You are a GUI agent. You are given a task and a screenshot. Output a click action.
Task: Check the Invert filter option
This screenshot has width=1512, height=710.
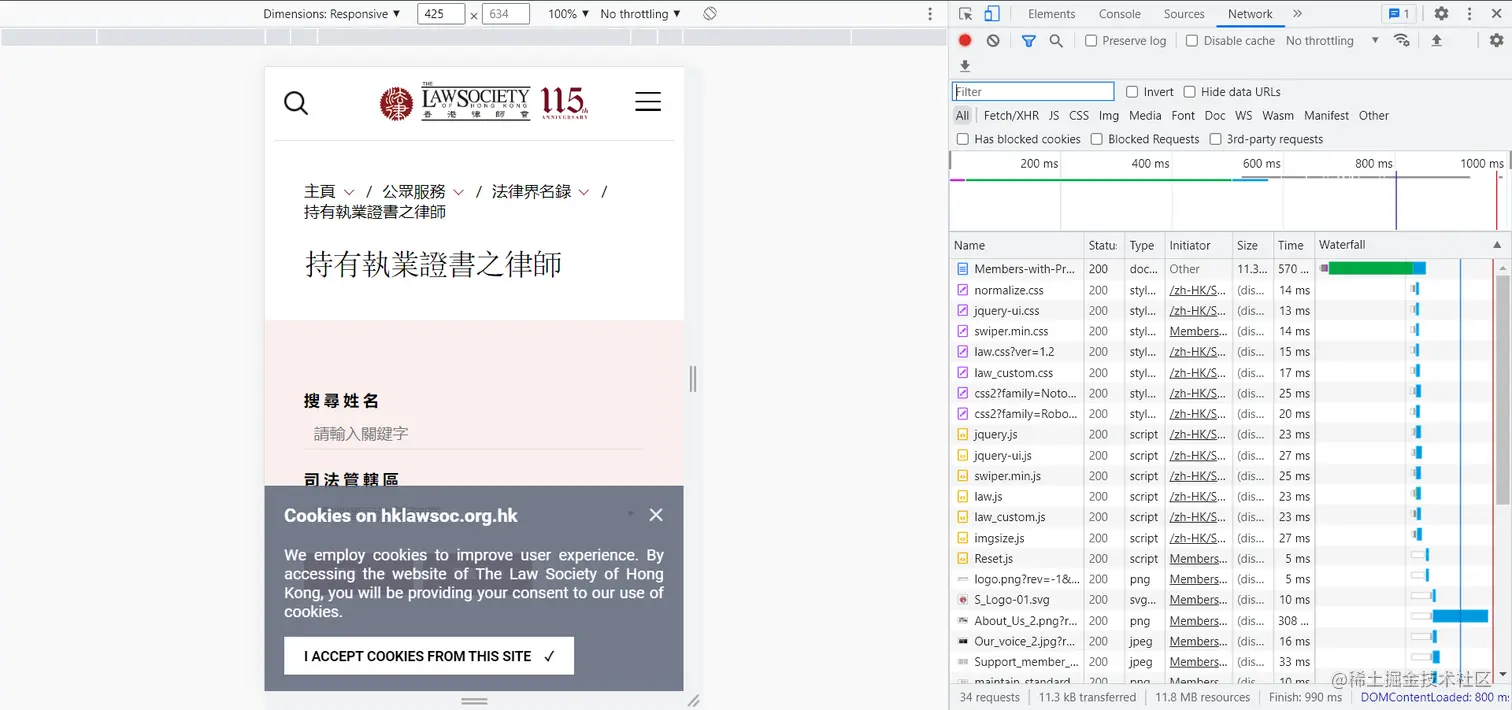[1132, 92]
